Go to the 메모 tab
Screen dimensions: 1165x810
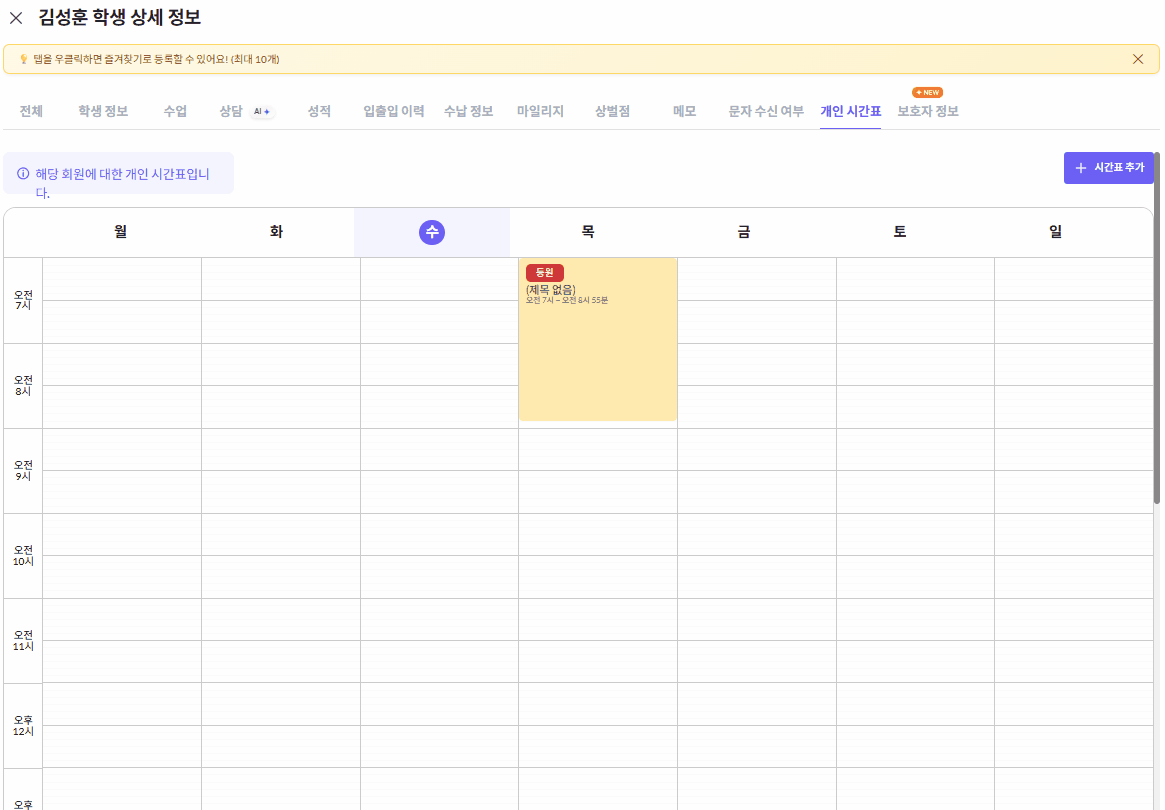(x=684, y=111)
